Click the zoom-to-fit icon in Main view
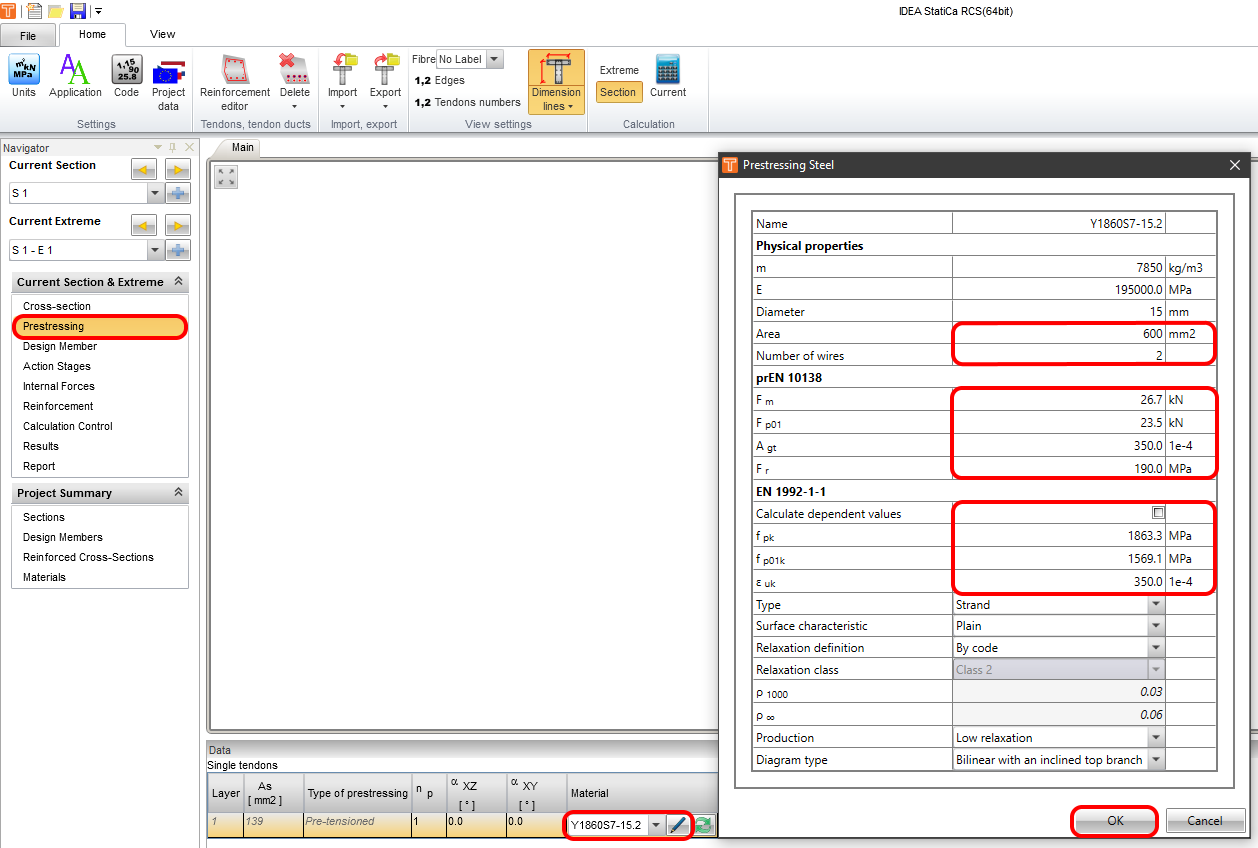The image size is (1258, 848). (226, 177)
